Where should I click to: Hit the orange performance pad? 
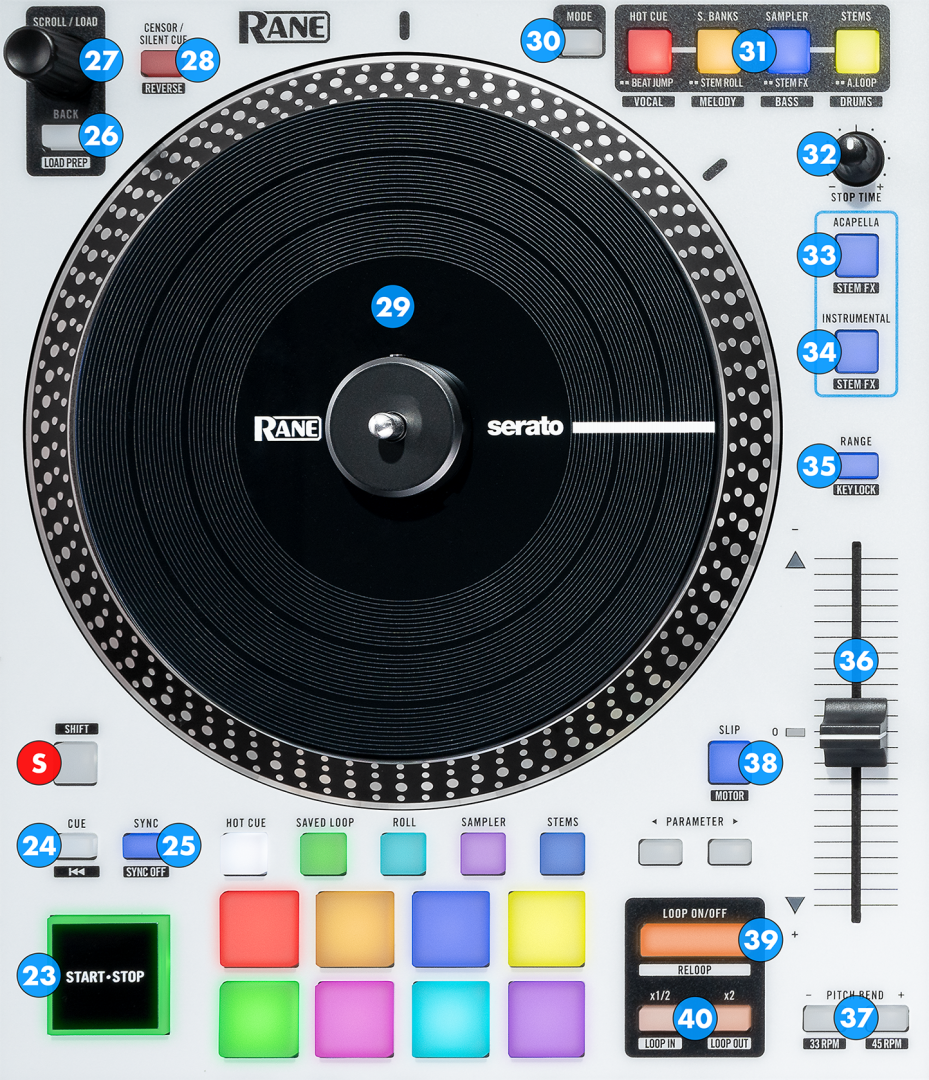(x=355, y=928)
